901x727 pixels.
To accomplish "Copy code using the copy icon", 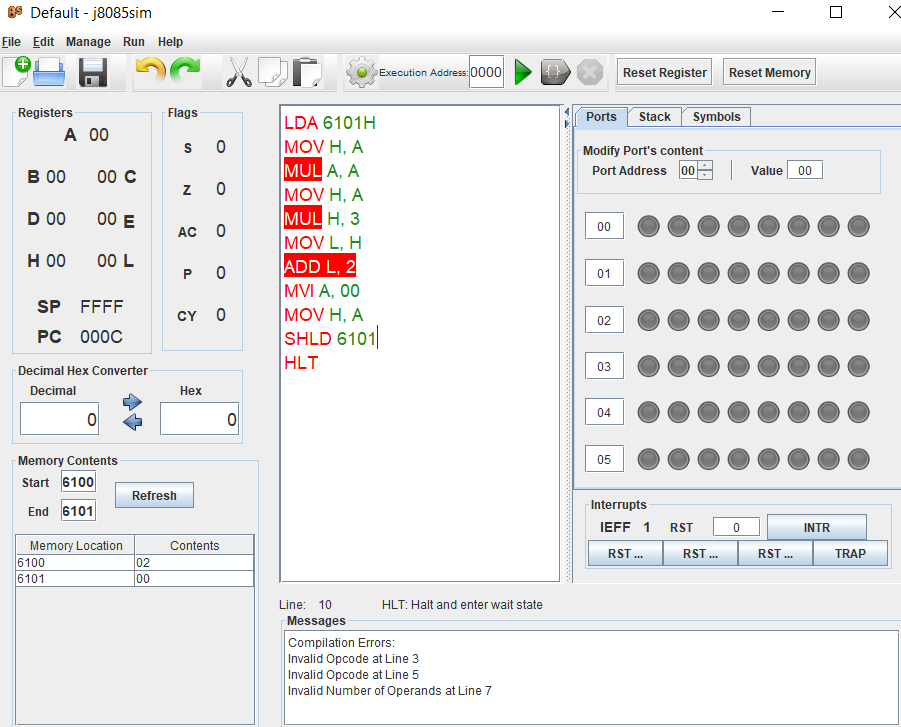I will pos(272,71).
